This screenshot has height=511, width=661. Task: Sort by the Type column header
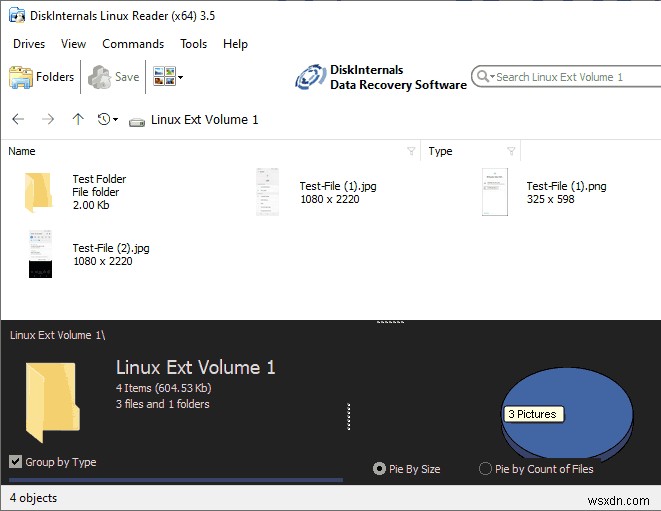[x=440, y=151]
